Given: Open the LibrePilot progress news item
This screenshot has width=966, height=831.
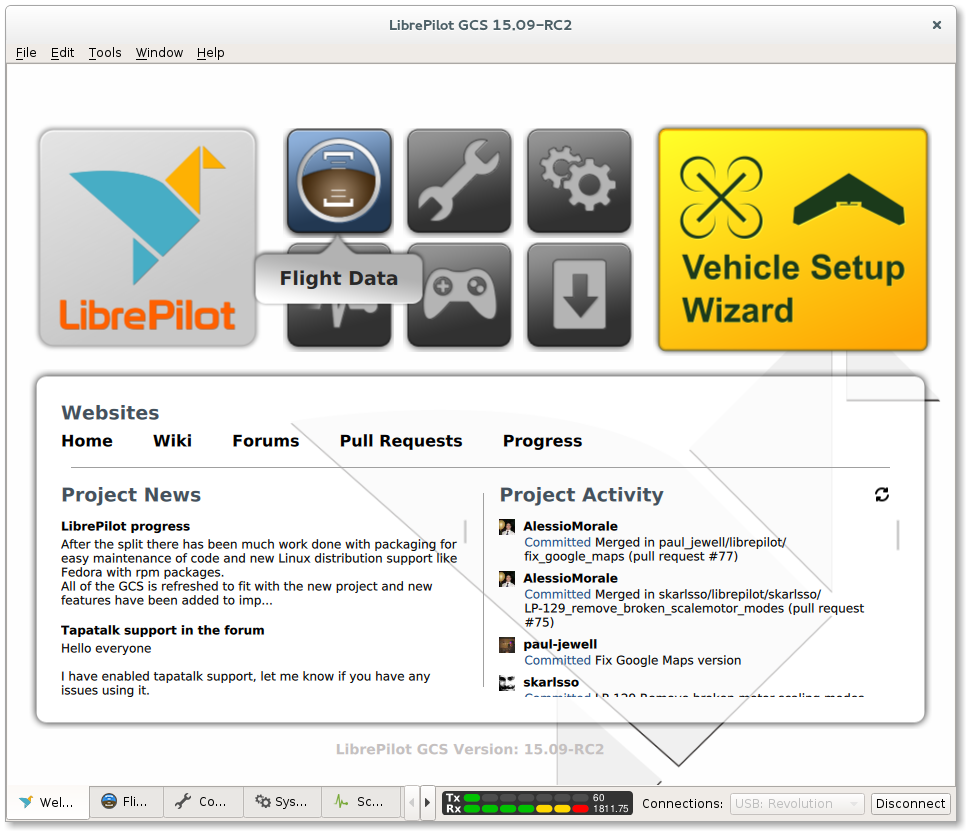Looking at the screenshot, I should 125,526.
